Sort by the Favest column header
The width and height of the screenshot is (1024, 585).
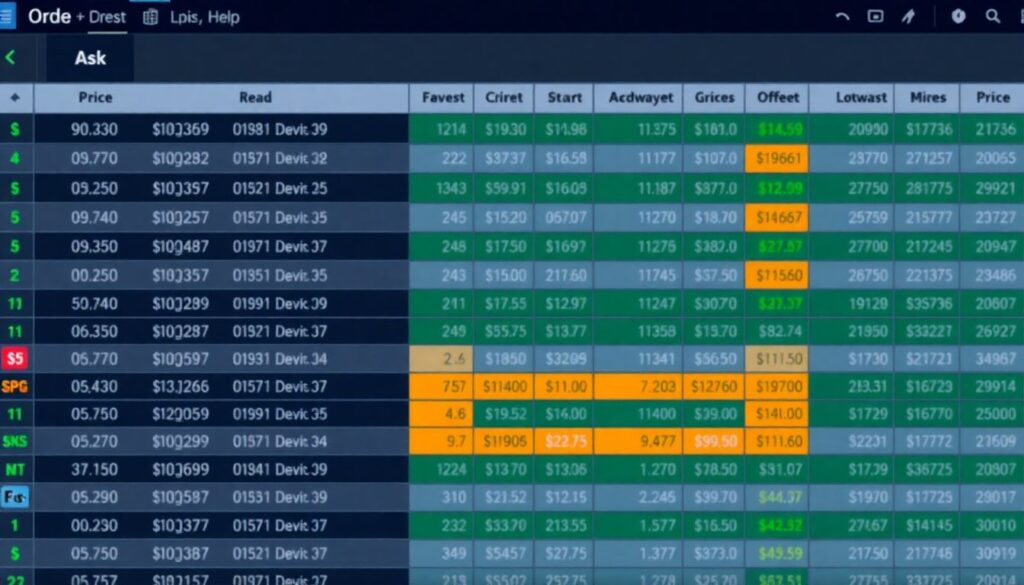point(443,98)
